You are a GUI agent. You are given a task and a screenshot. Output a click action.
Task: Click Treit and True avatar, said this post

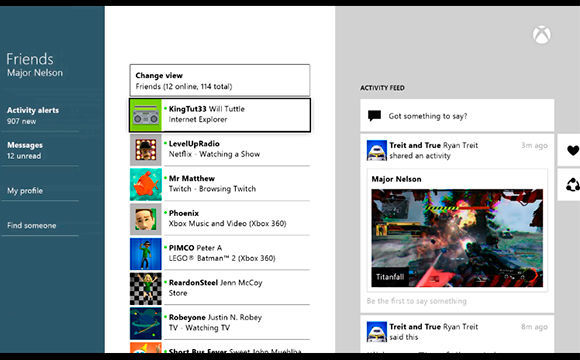click(377, 332)
